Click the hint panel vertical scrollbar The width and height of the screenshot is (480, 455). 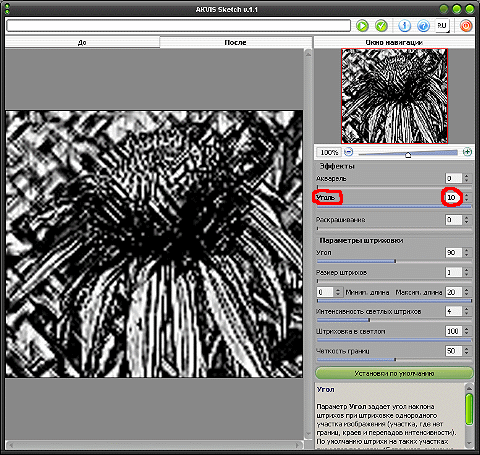tap(469, 416)
